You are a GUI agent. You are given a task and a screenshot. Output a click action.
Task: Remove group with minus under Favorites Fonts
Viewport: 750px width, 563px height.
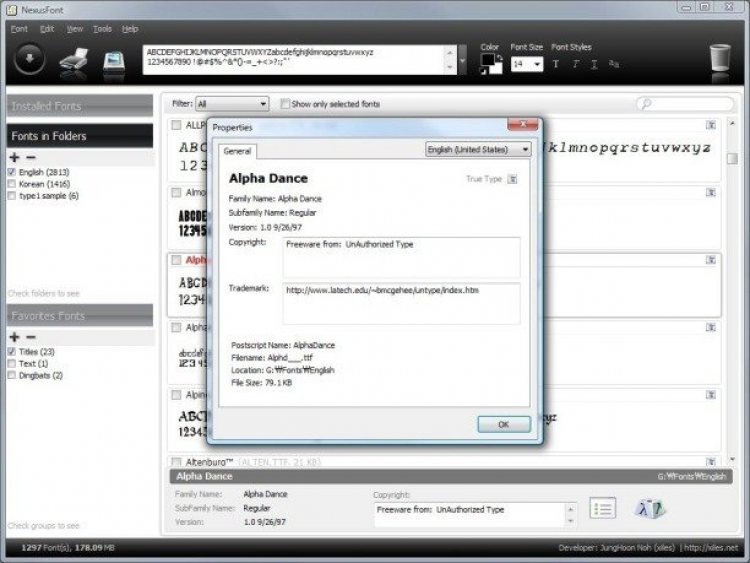click(x=31, y=337)
